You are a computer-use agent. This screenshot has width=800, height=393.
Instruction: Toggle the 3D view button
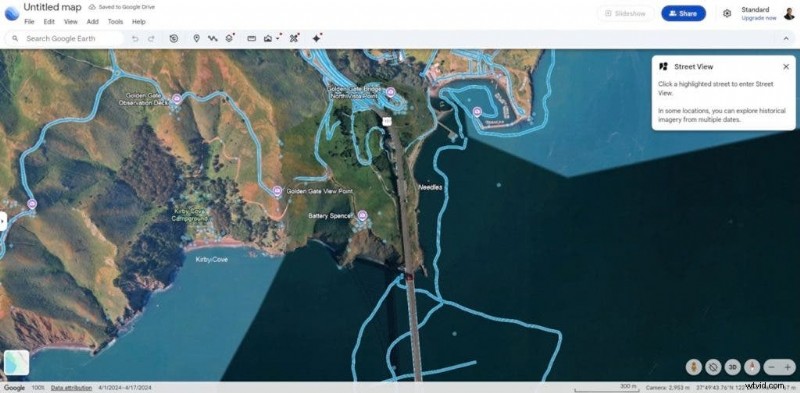coord(733,367)
